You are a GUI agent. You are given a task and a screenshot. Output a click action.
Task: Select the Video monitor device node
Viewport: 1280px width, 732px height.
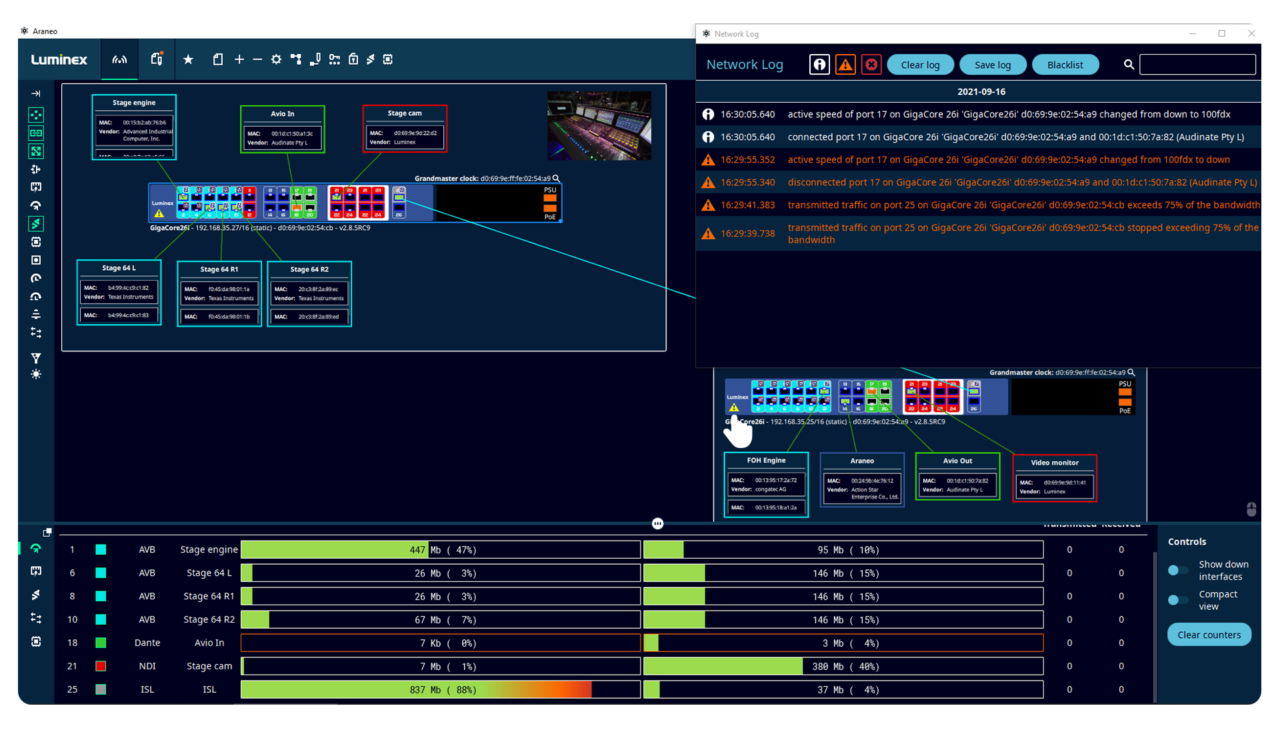(1055, 478)
